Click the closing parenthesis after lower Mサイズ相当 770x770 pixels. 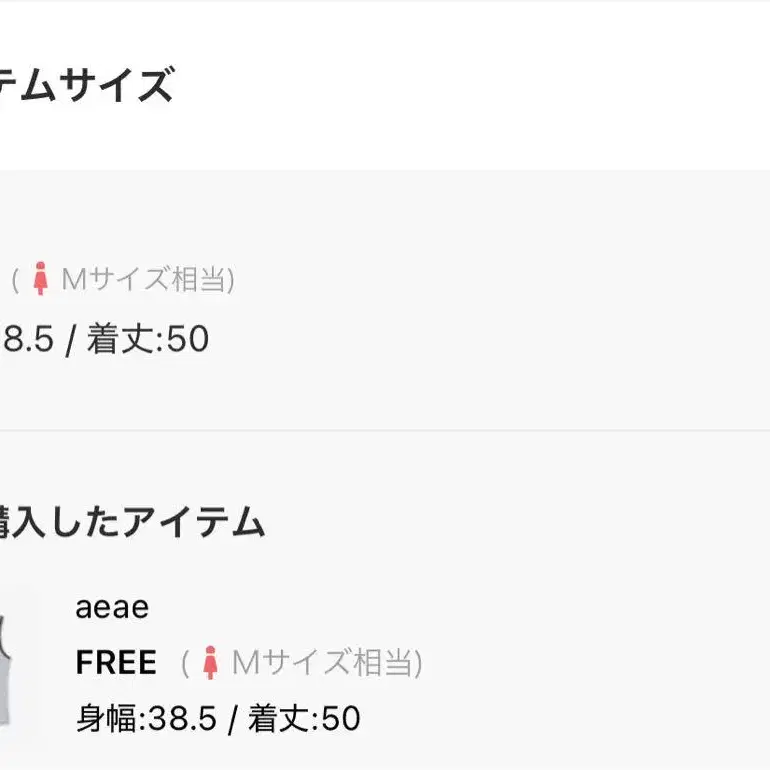point(418,663)
